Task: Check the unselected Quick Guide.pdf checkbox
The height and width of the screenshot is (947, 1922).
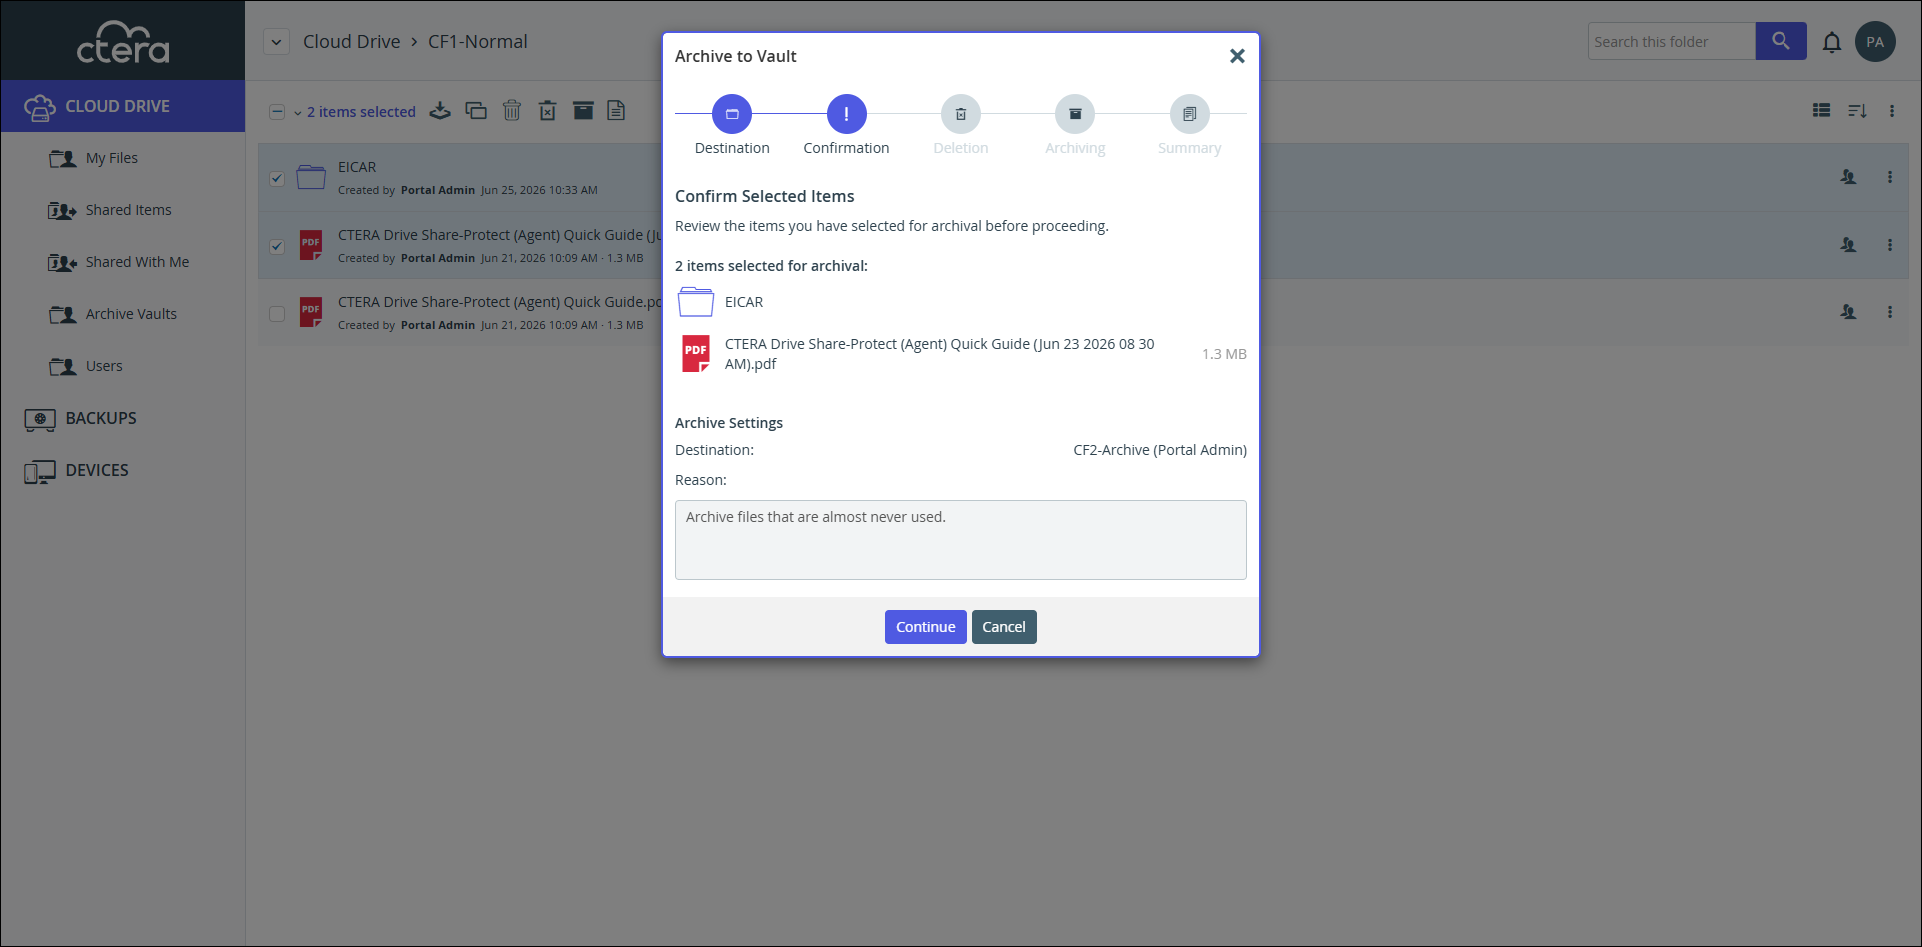Action: pyautogui.click(x=277, y=313)
